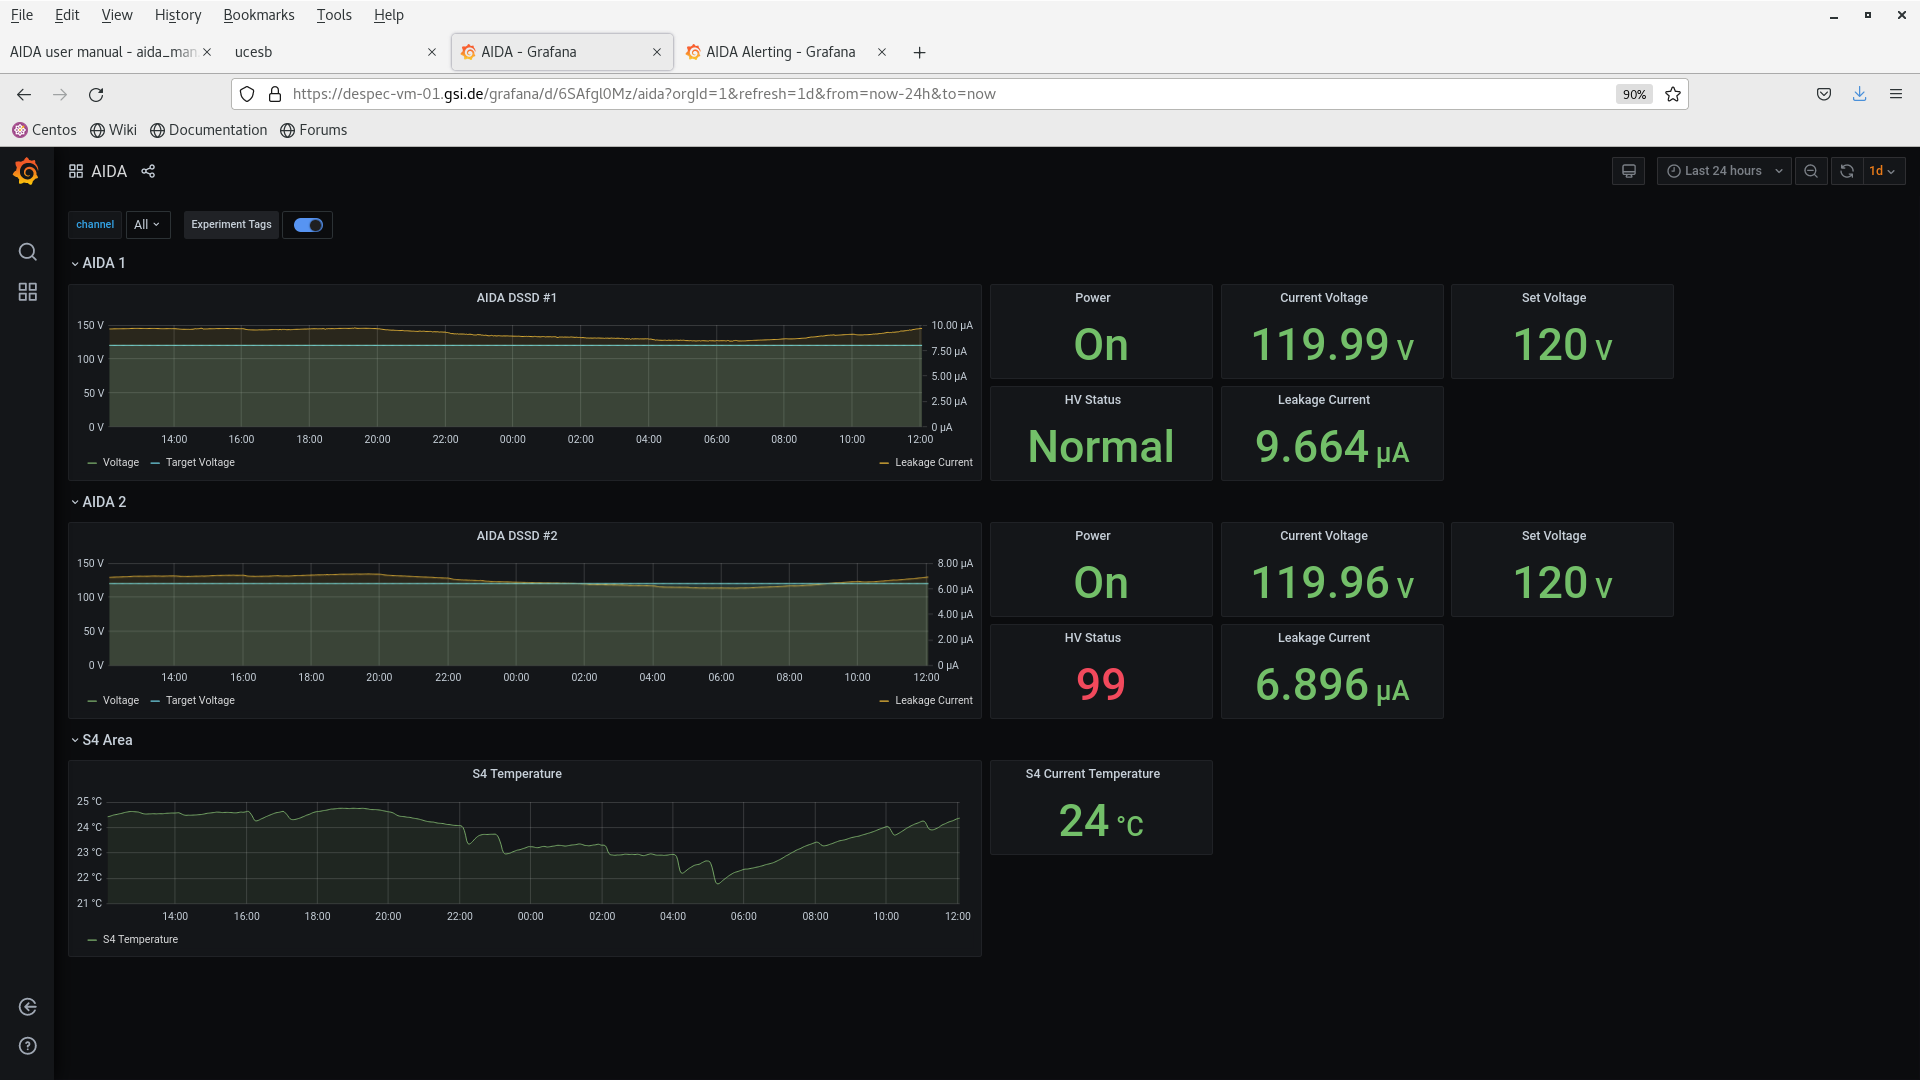The image size is (1920, 1080).
Task: Zoom out time range with magnifier icon
Action: pyautogui.click(x=1811, y=171)
